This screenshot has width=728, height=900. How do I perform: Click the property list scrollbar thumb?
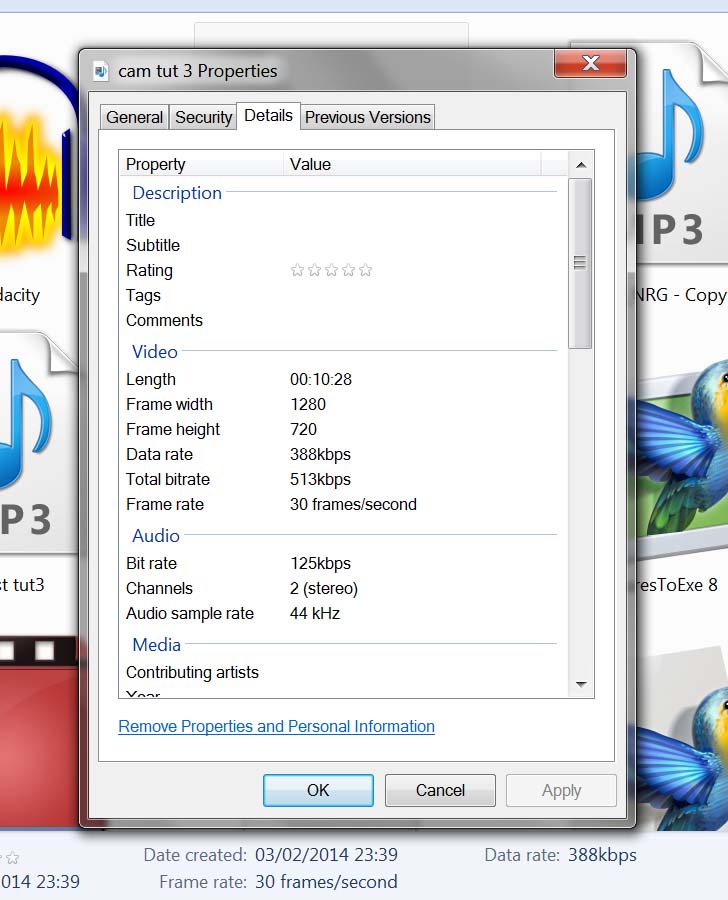tap(580, 263)
